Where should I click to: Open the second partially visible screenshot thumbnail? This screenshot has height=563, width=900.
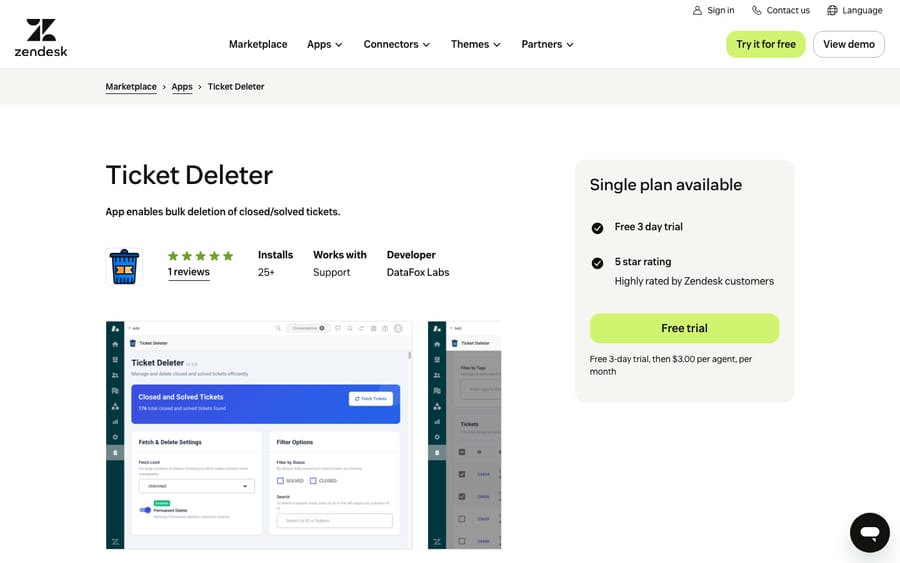pyautogui.click(x=464, y=435)
